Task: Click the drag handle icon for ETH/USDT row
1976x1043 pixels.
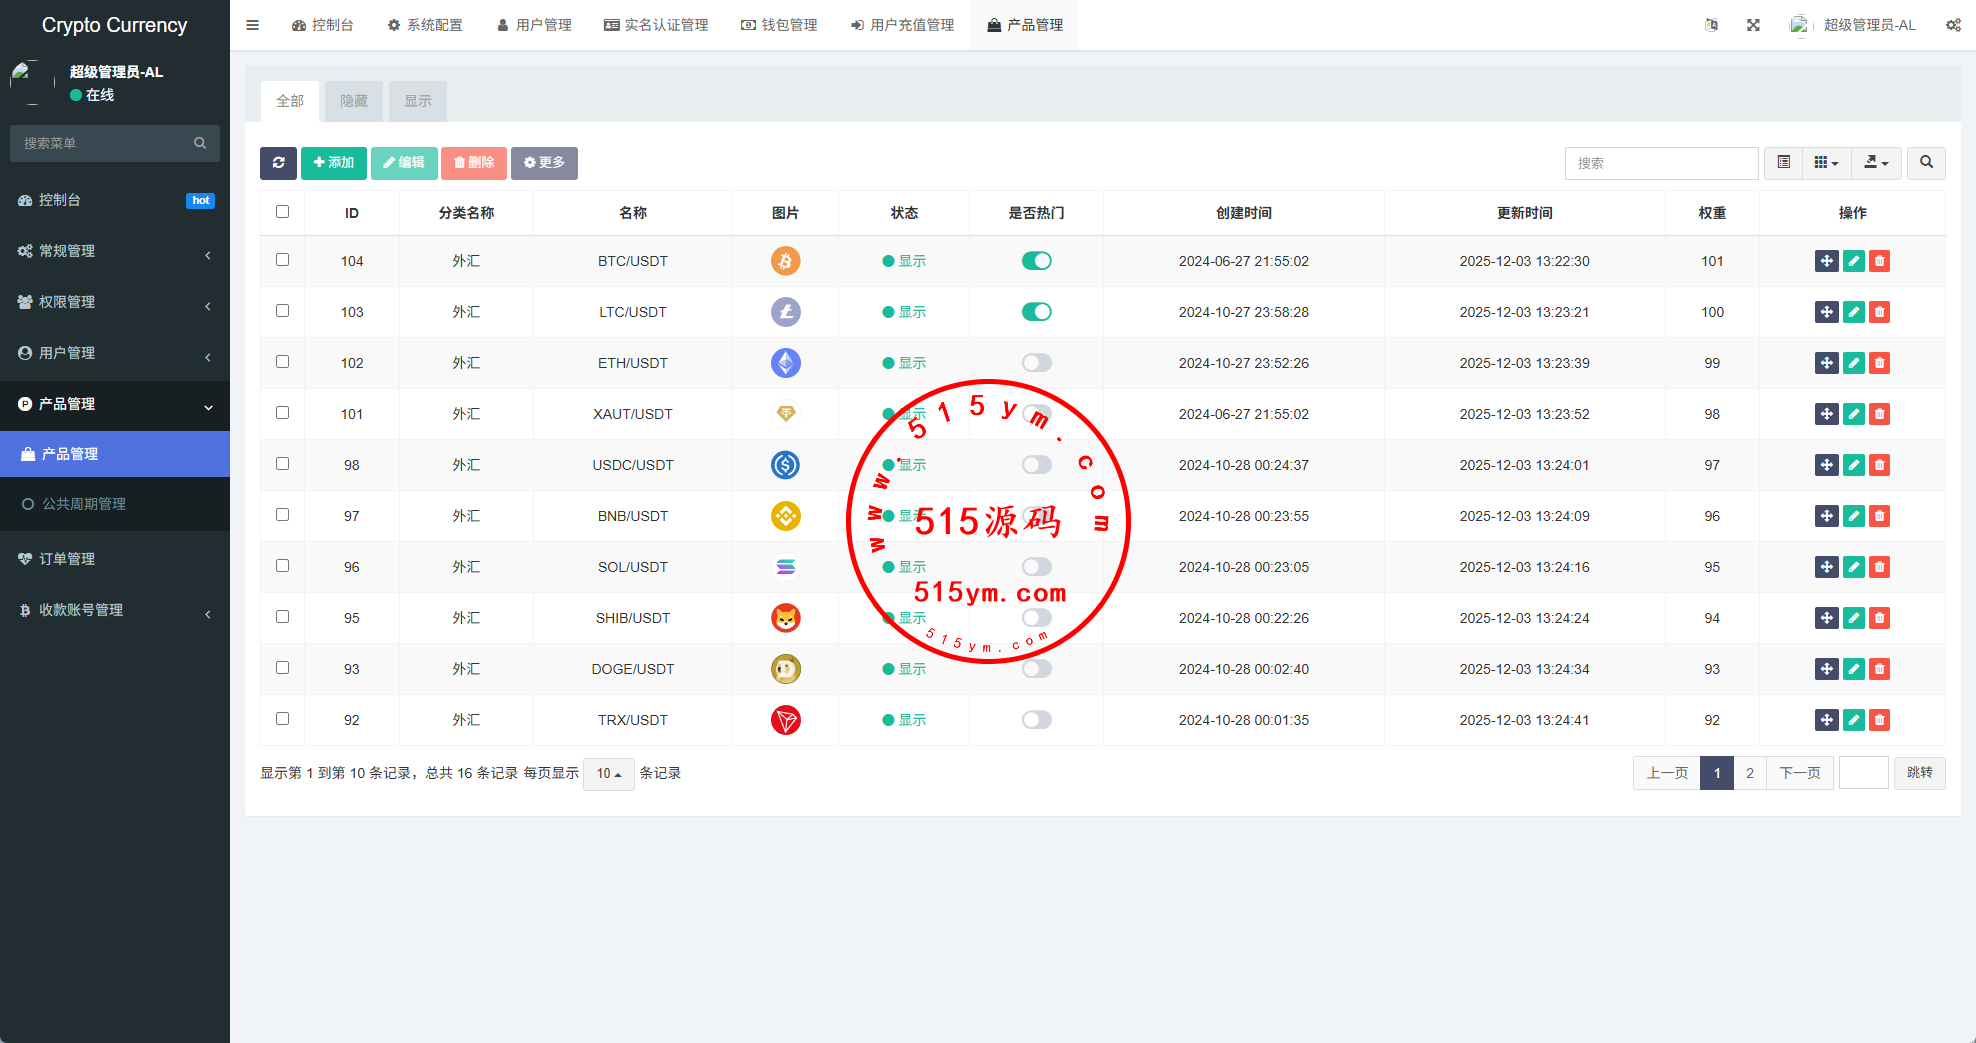Action: coord(1826,363)
